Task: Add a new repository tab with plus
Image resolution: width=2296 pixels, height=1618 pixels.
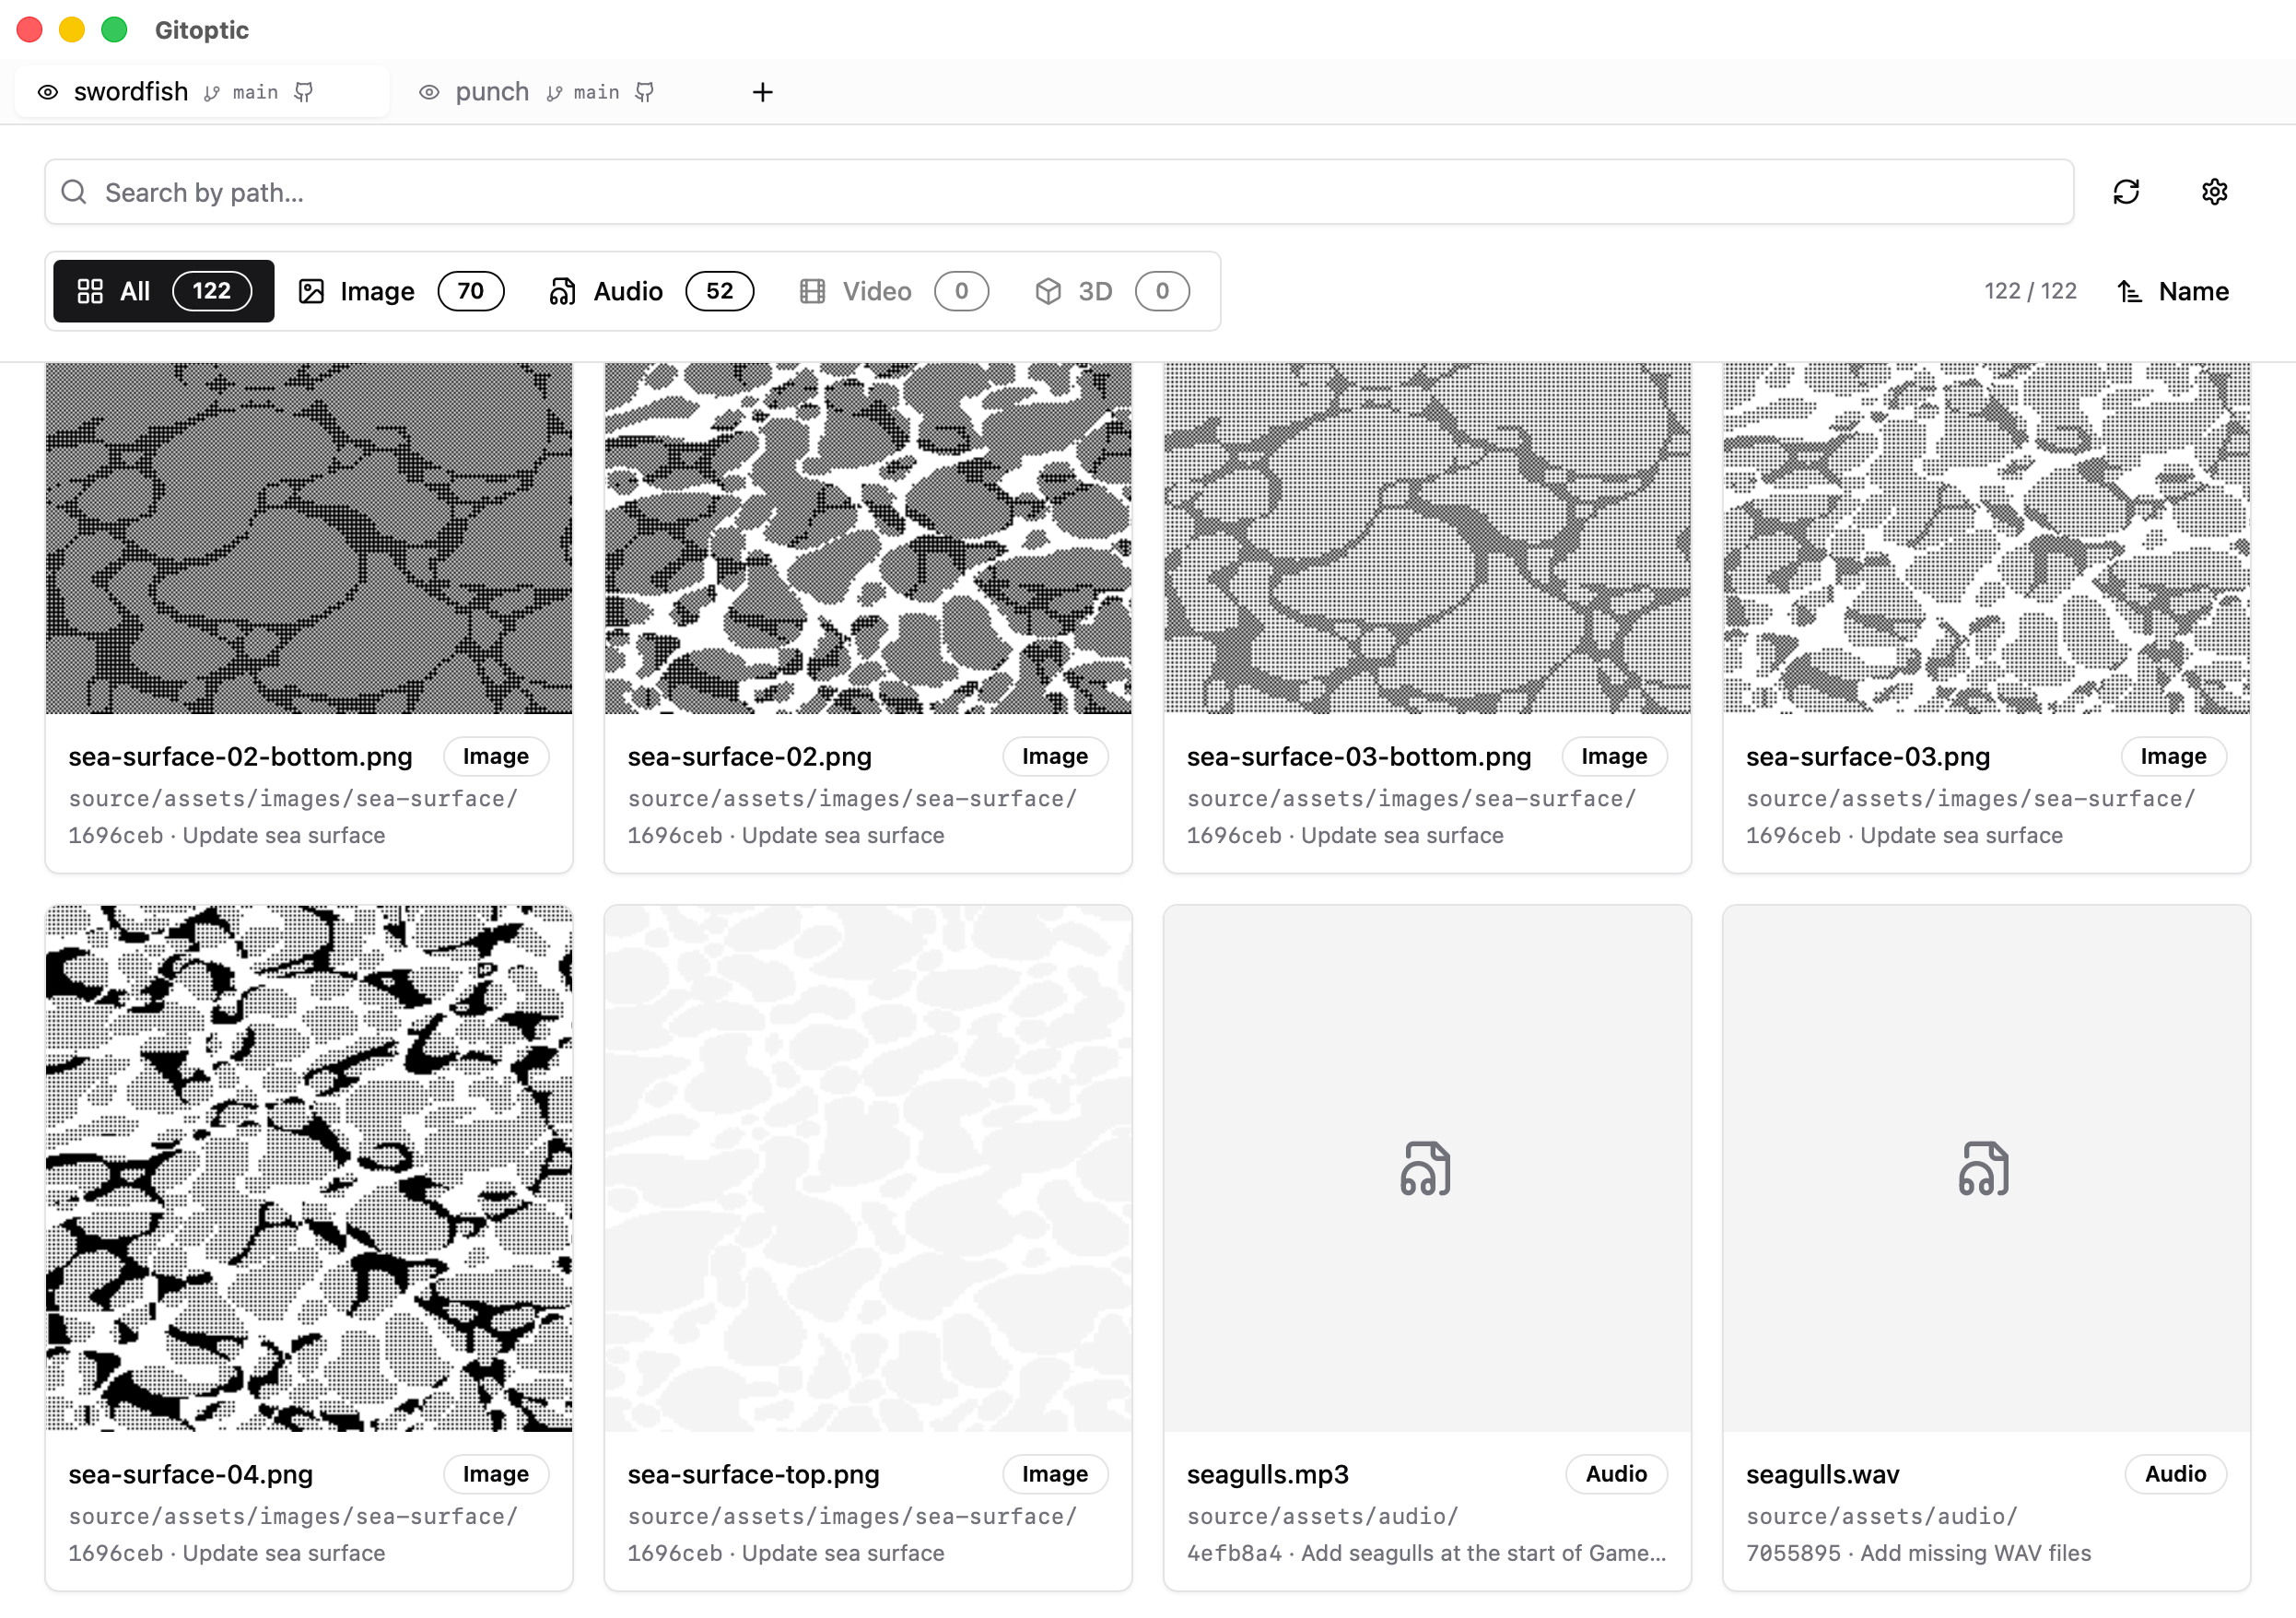Action: [762, 92]
